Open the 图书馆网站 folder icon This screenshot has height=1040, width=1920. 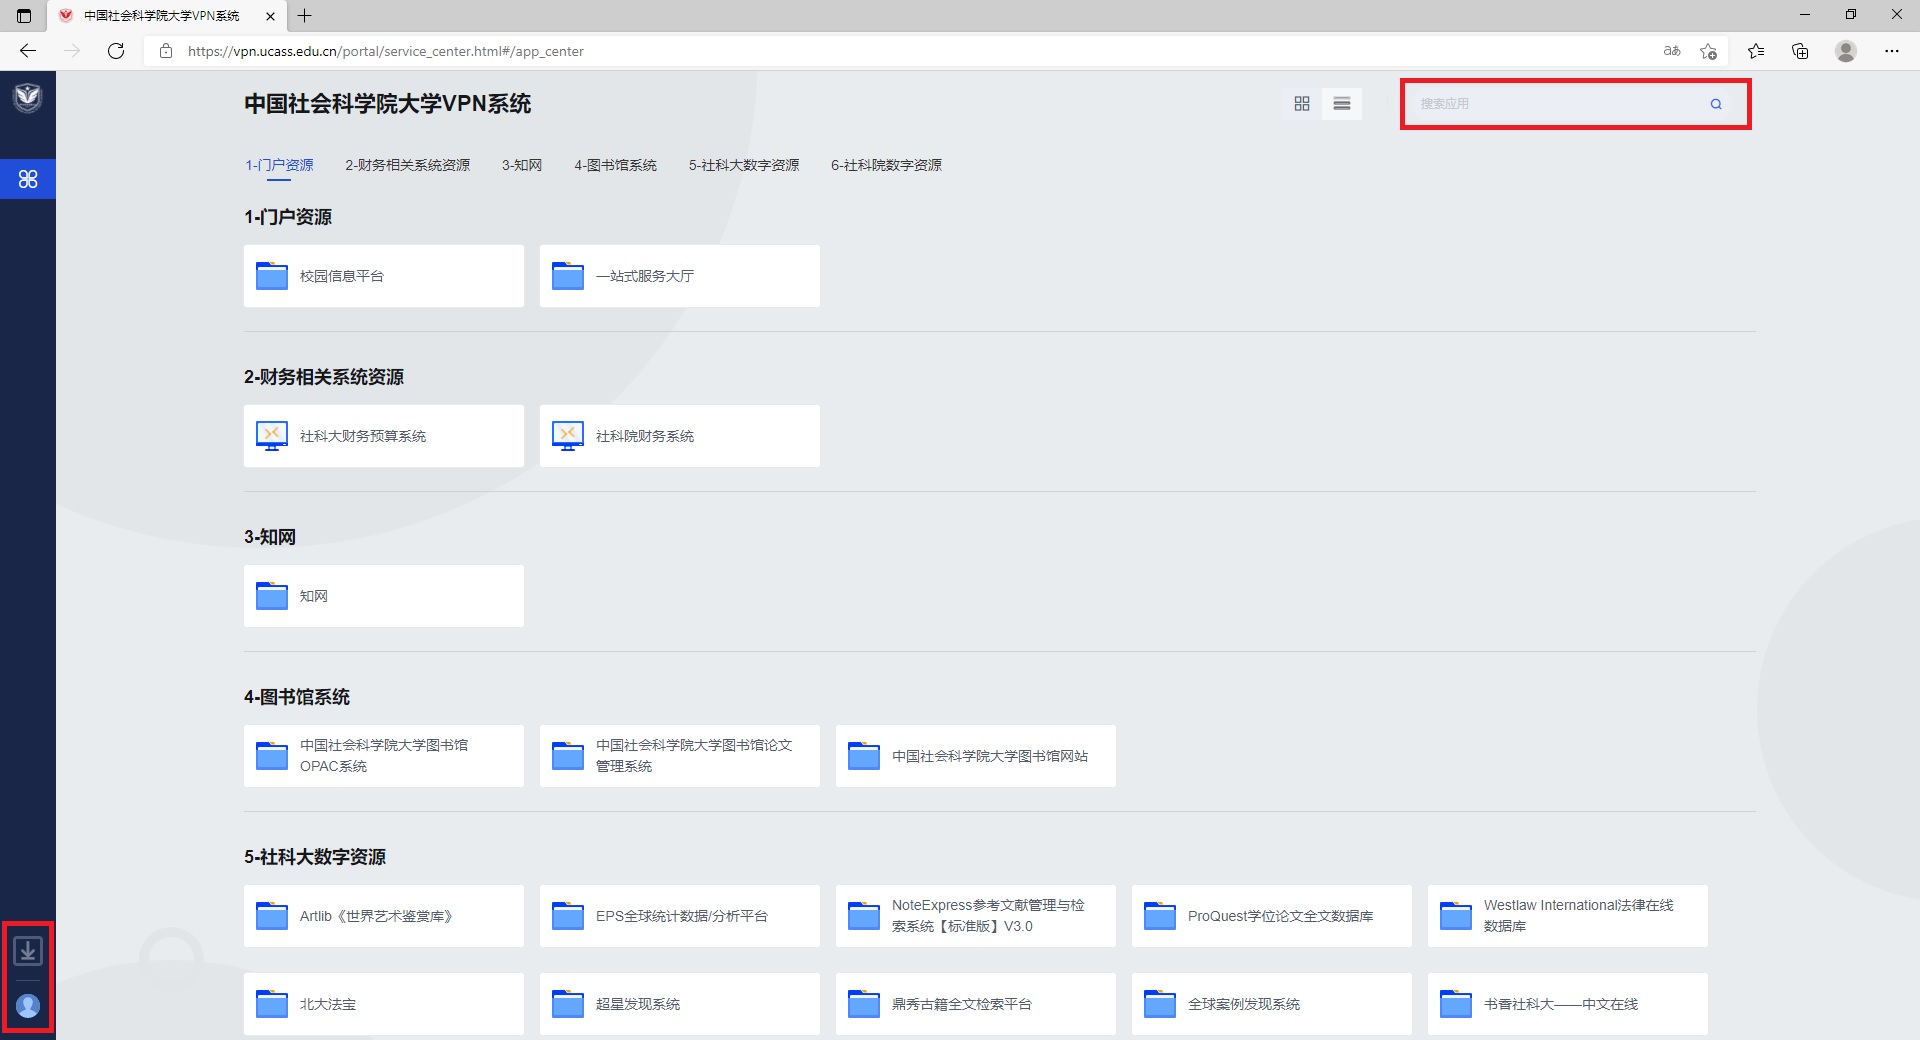pyautogui.click(x=864, y=756)
